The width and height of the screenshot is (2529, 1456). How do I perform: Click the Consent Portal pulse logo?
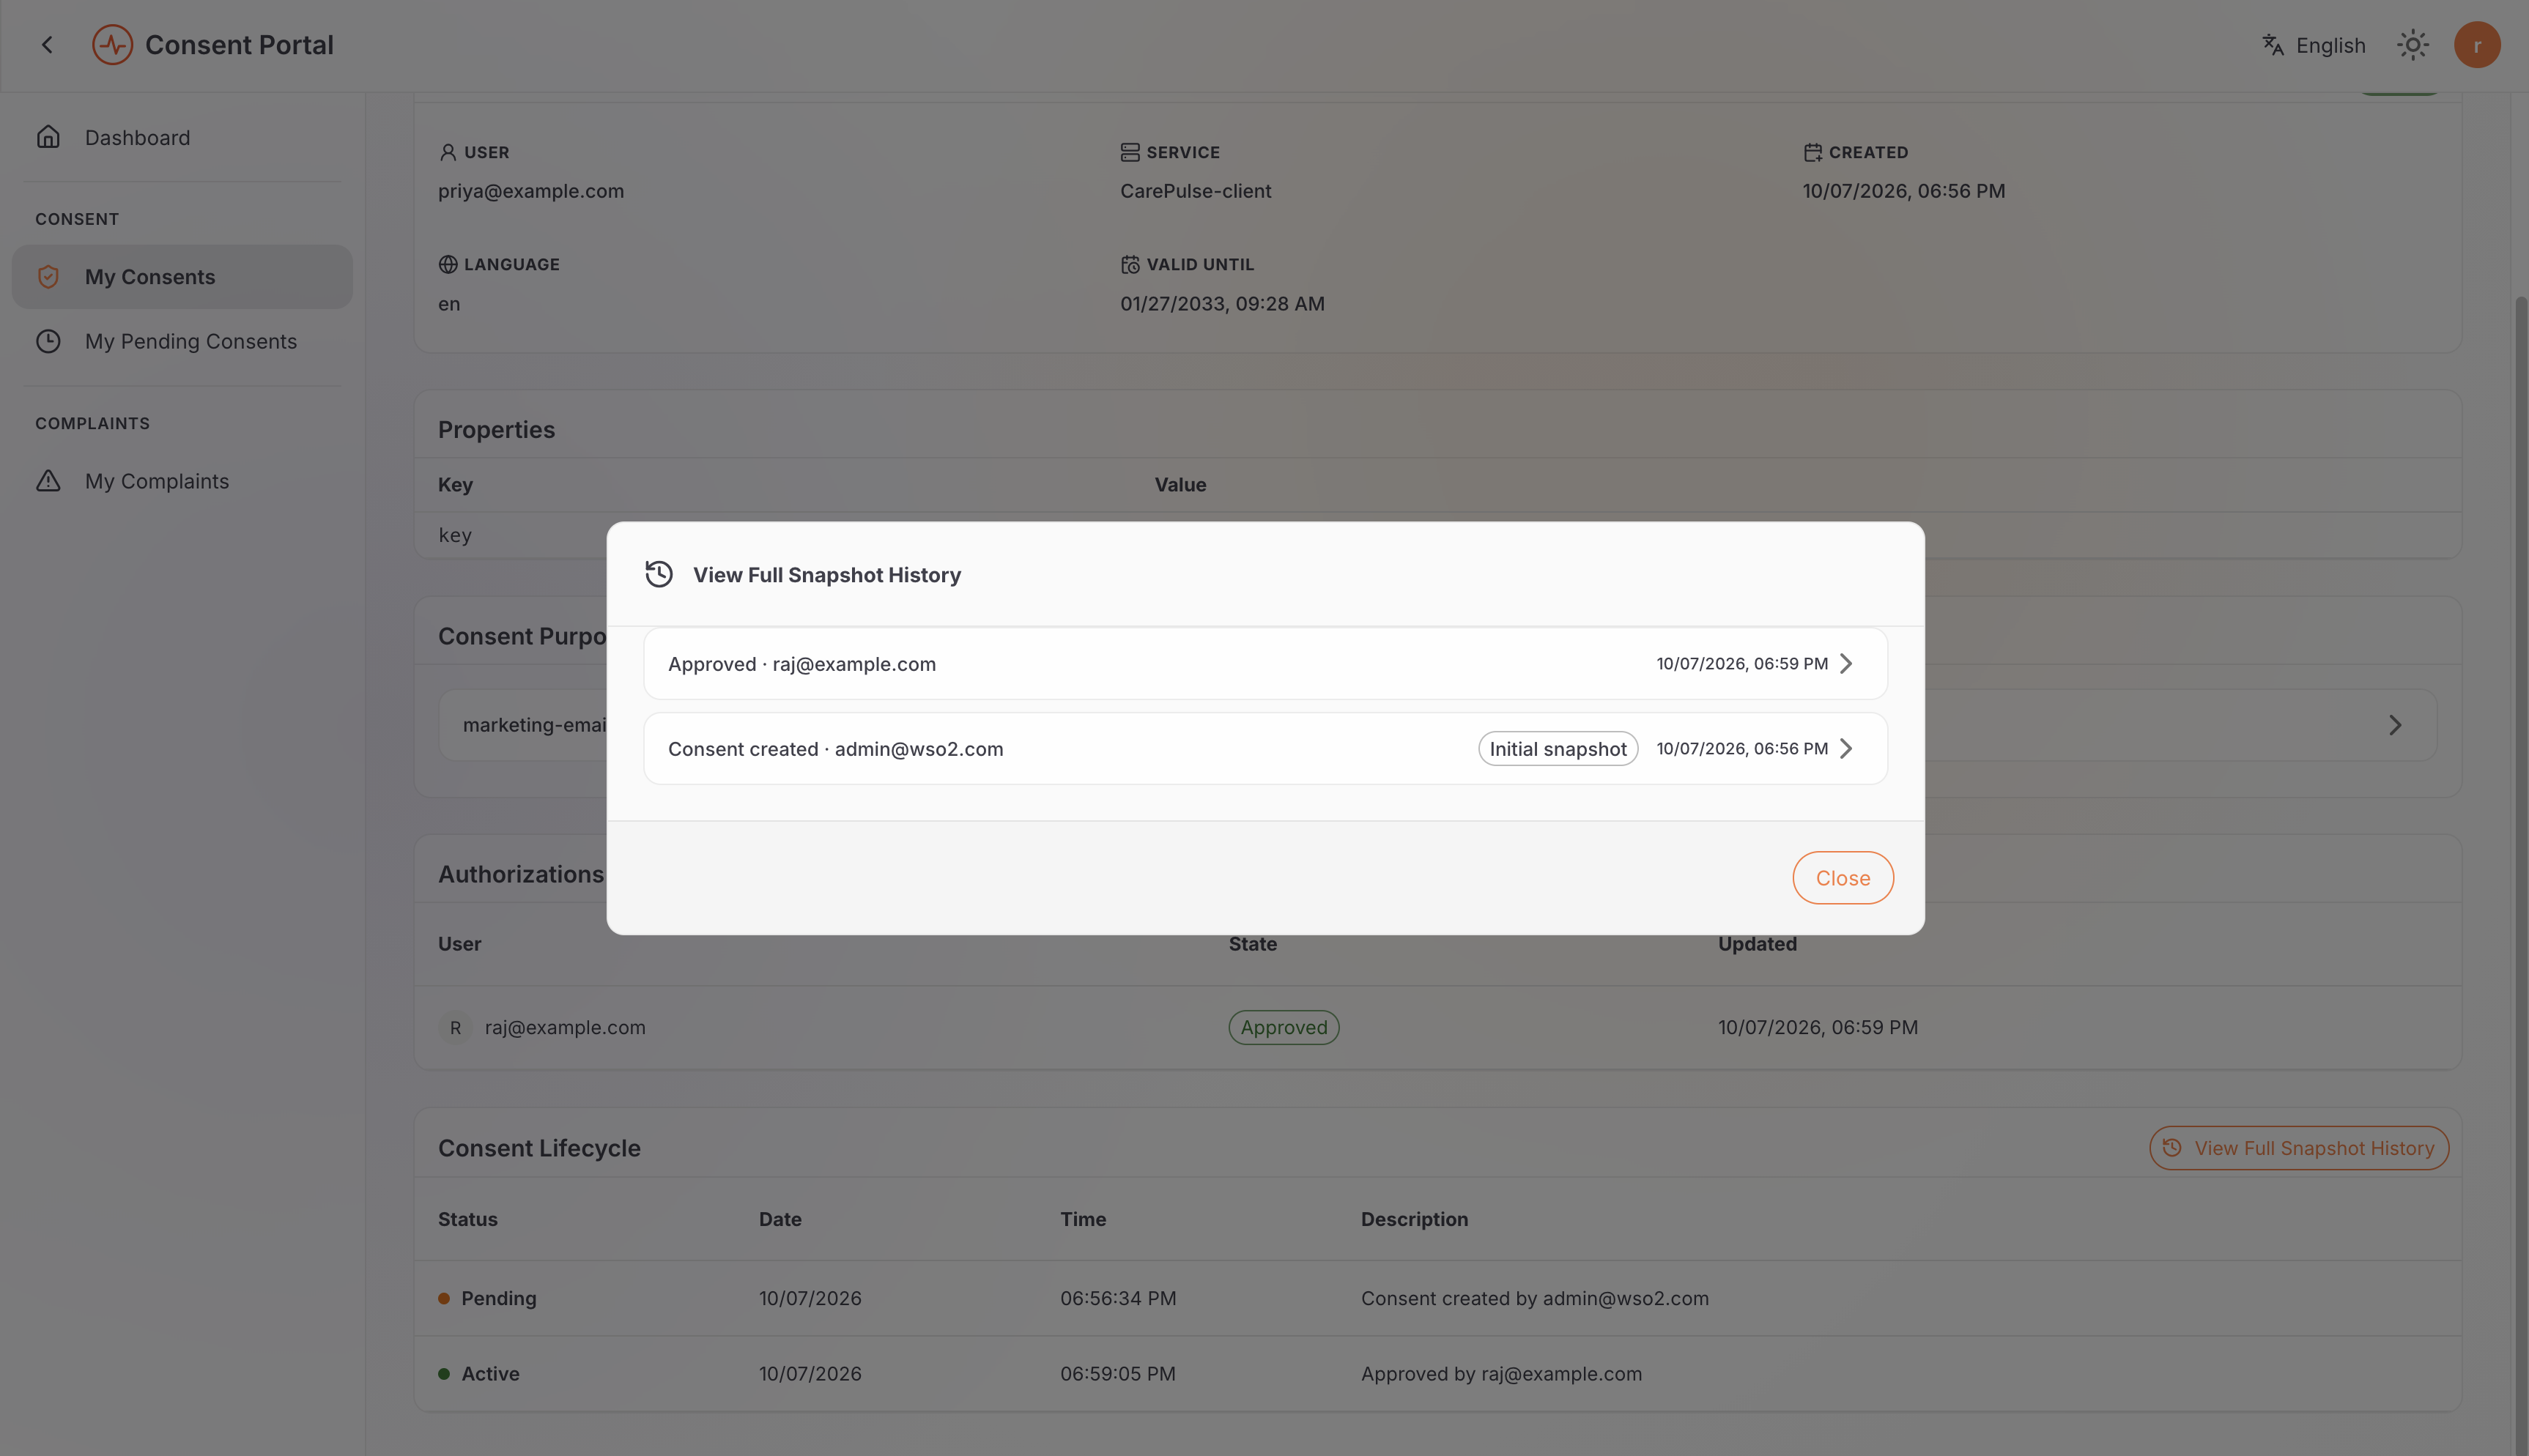coord(112,45)
